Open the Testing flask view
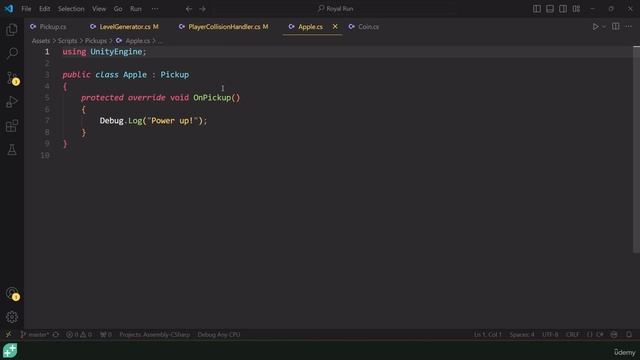 [x=12, y=149]
